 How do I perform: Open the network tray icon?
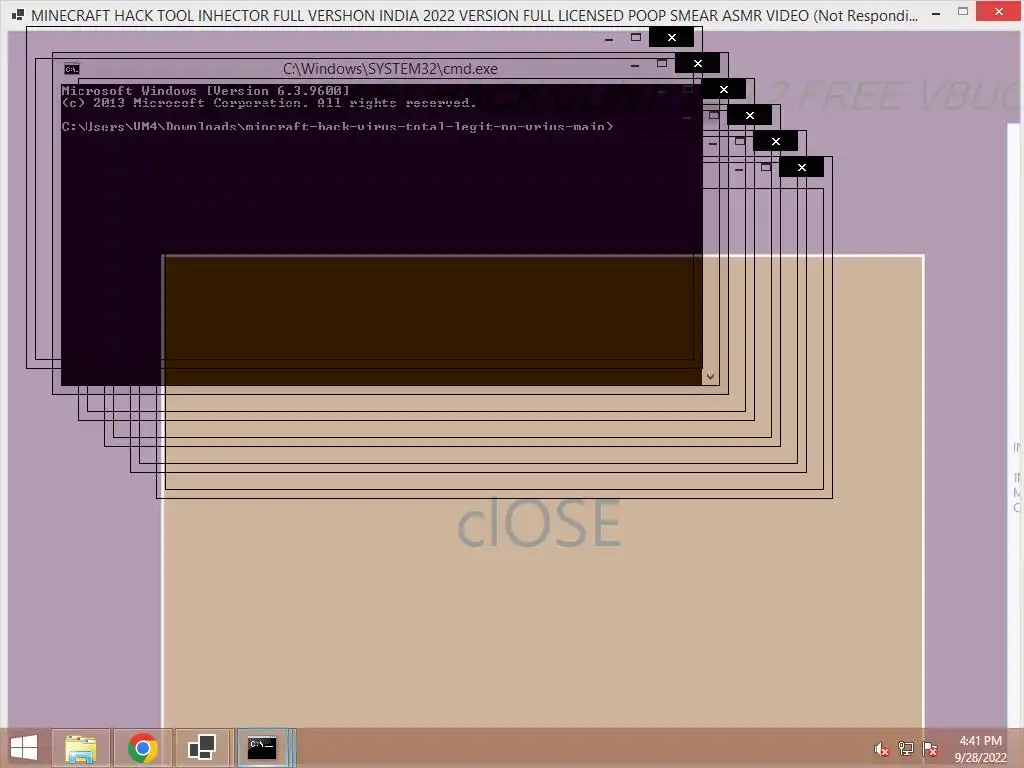pyautogui.click(x=906, y=749)
